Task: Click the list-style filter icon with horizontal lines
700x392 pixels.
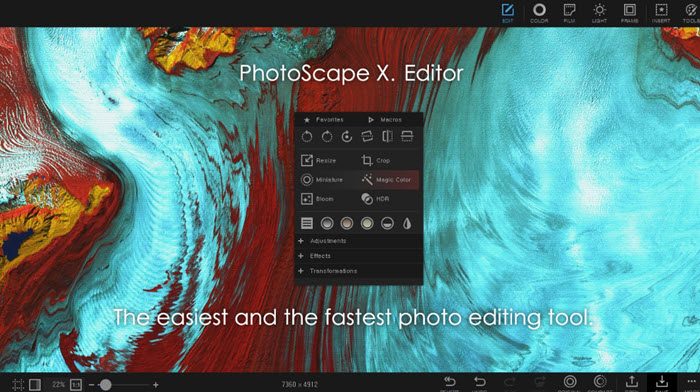Action: click(307, 223)
